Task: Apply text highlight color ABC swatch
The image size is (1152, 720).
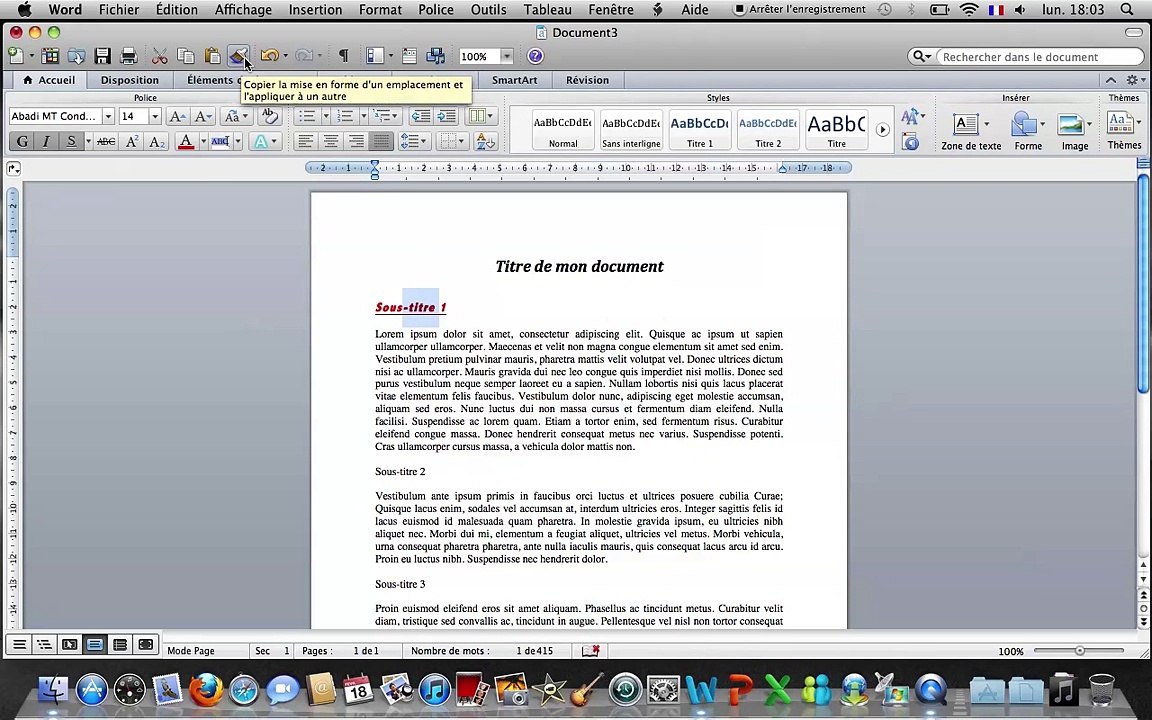Action: tap(220, 141)
